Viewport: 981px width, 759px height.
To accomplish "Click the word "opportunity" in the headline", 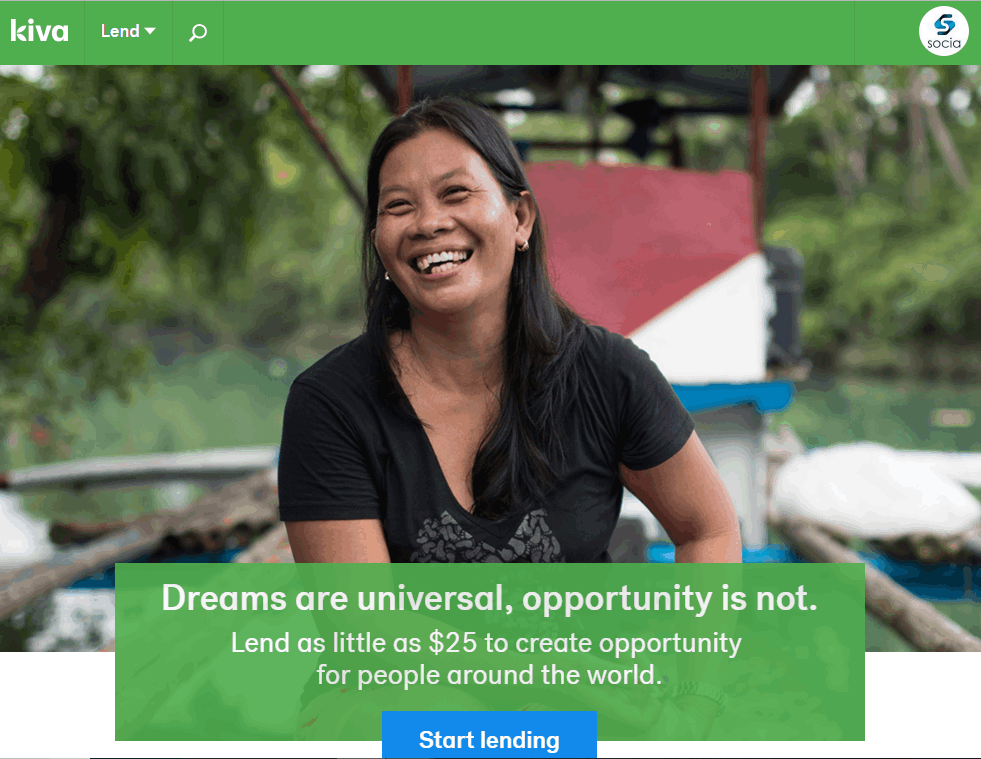I will coord(617,599).
